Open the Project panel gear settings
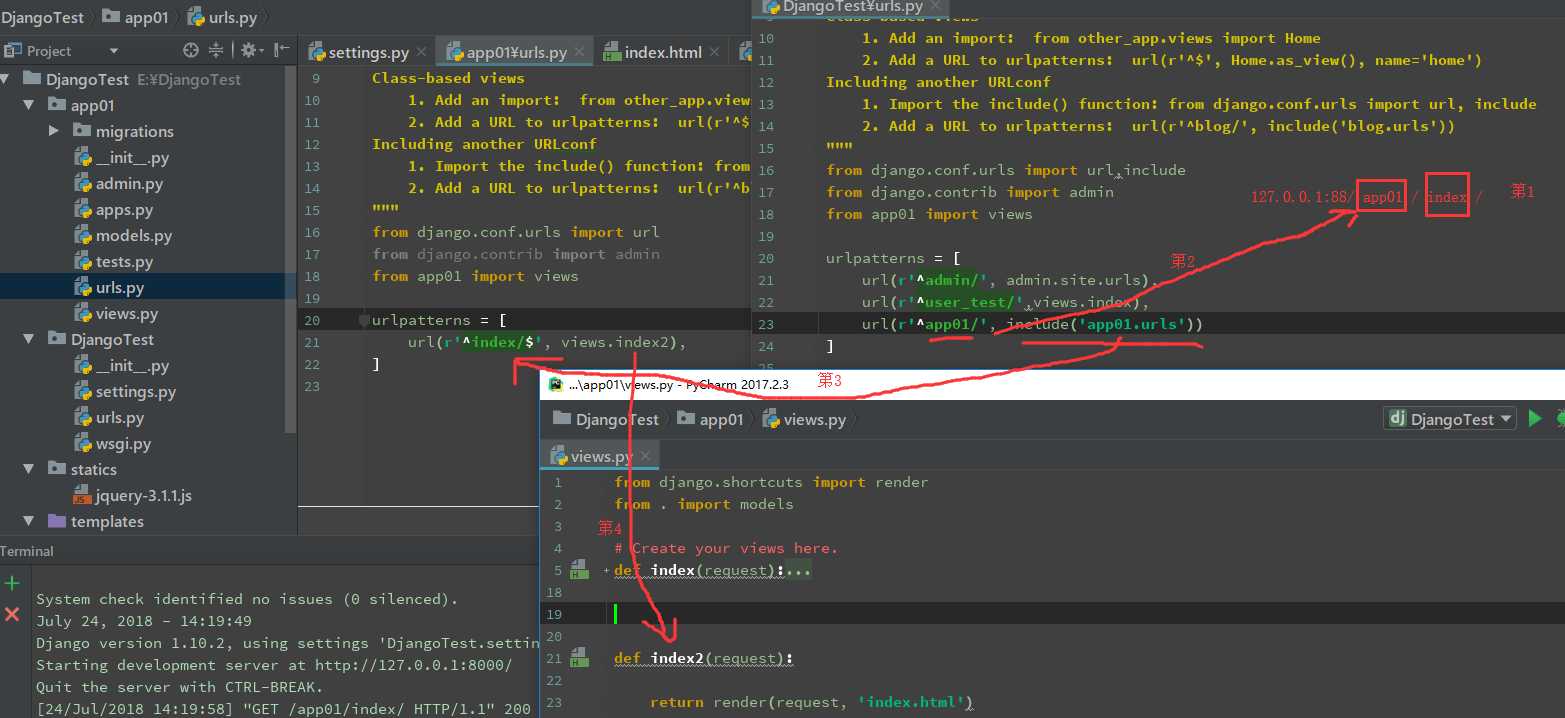The image size is (1565, 718). point(249,50)
